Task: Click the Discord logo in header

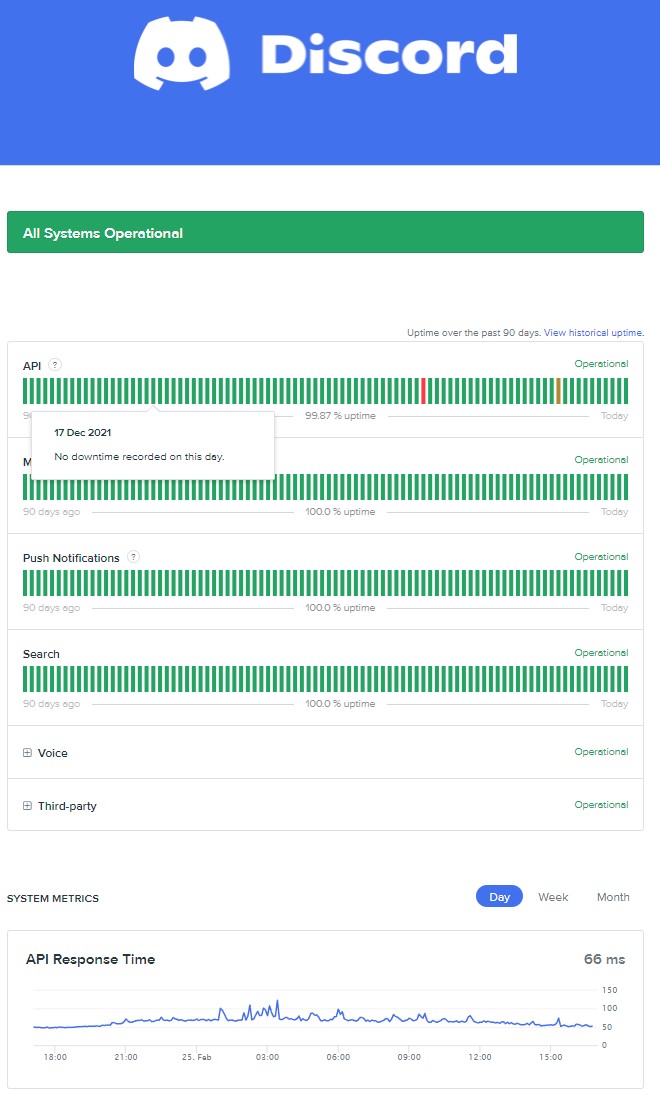Action: [325, 53]
